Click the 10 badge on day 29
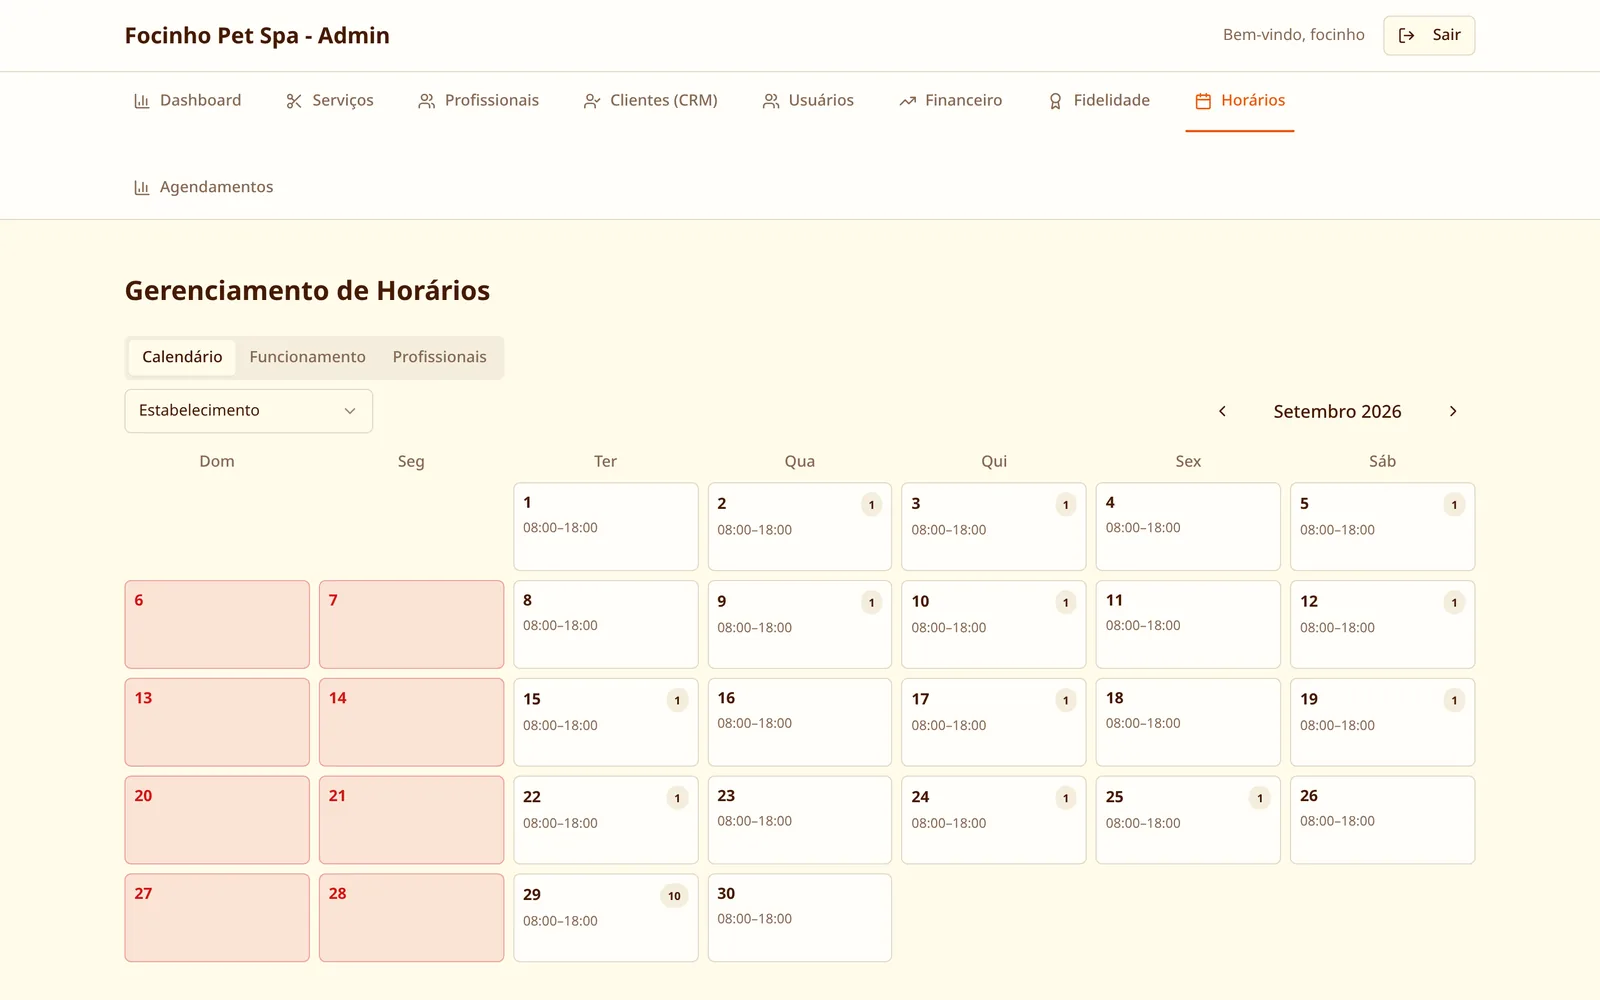Image resolution: width=1600 pixels, height=1000 pixels. [x=674, y=896]
